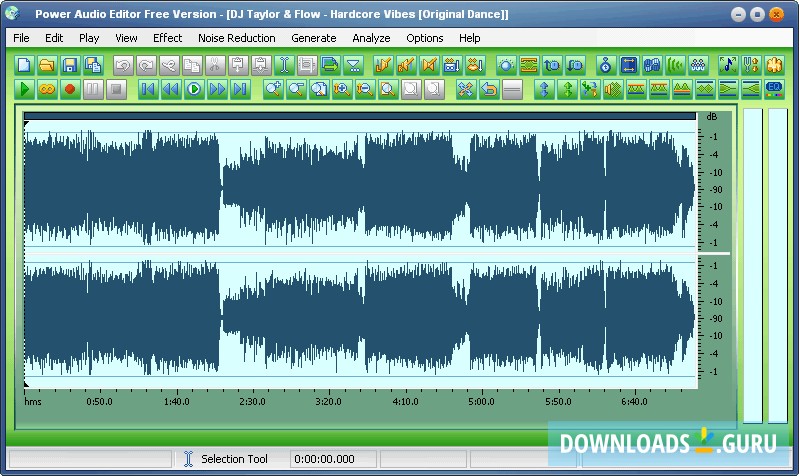The height and width of the screenshot is (476, 799).
Task: Open the EQ equalizer icon
Action: point(774,89)
